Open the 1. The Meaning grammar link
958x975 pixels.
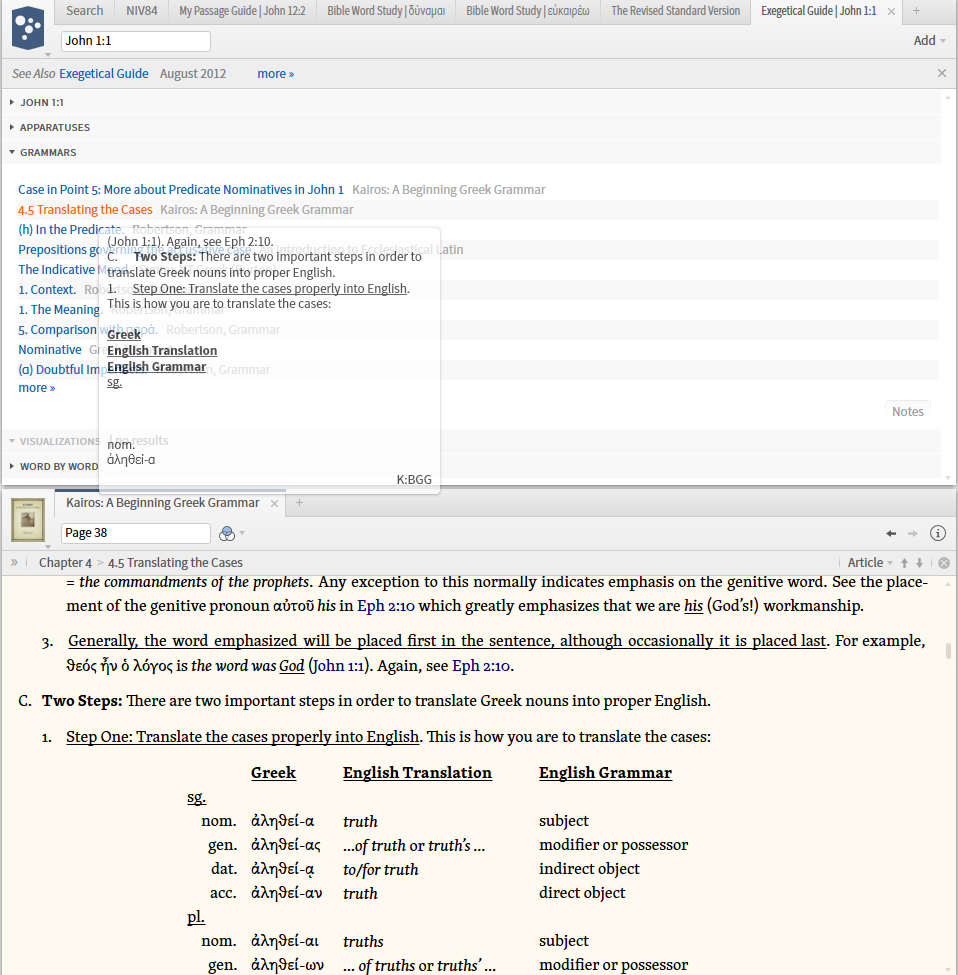coord(59,310)
